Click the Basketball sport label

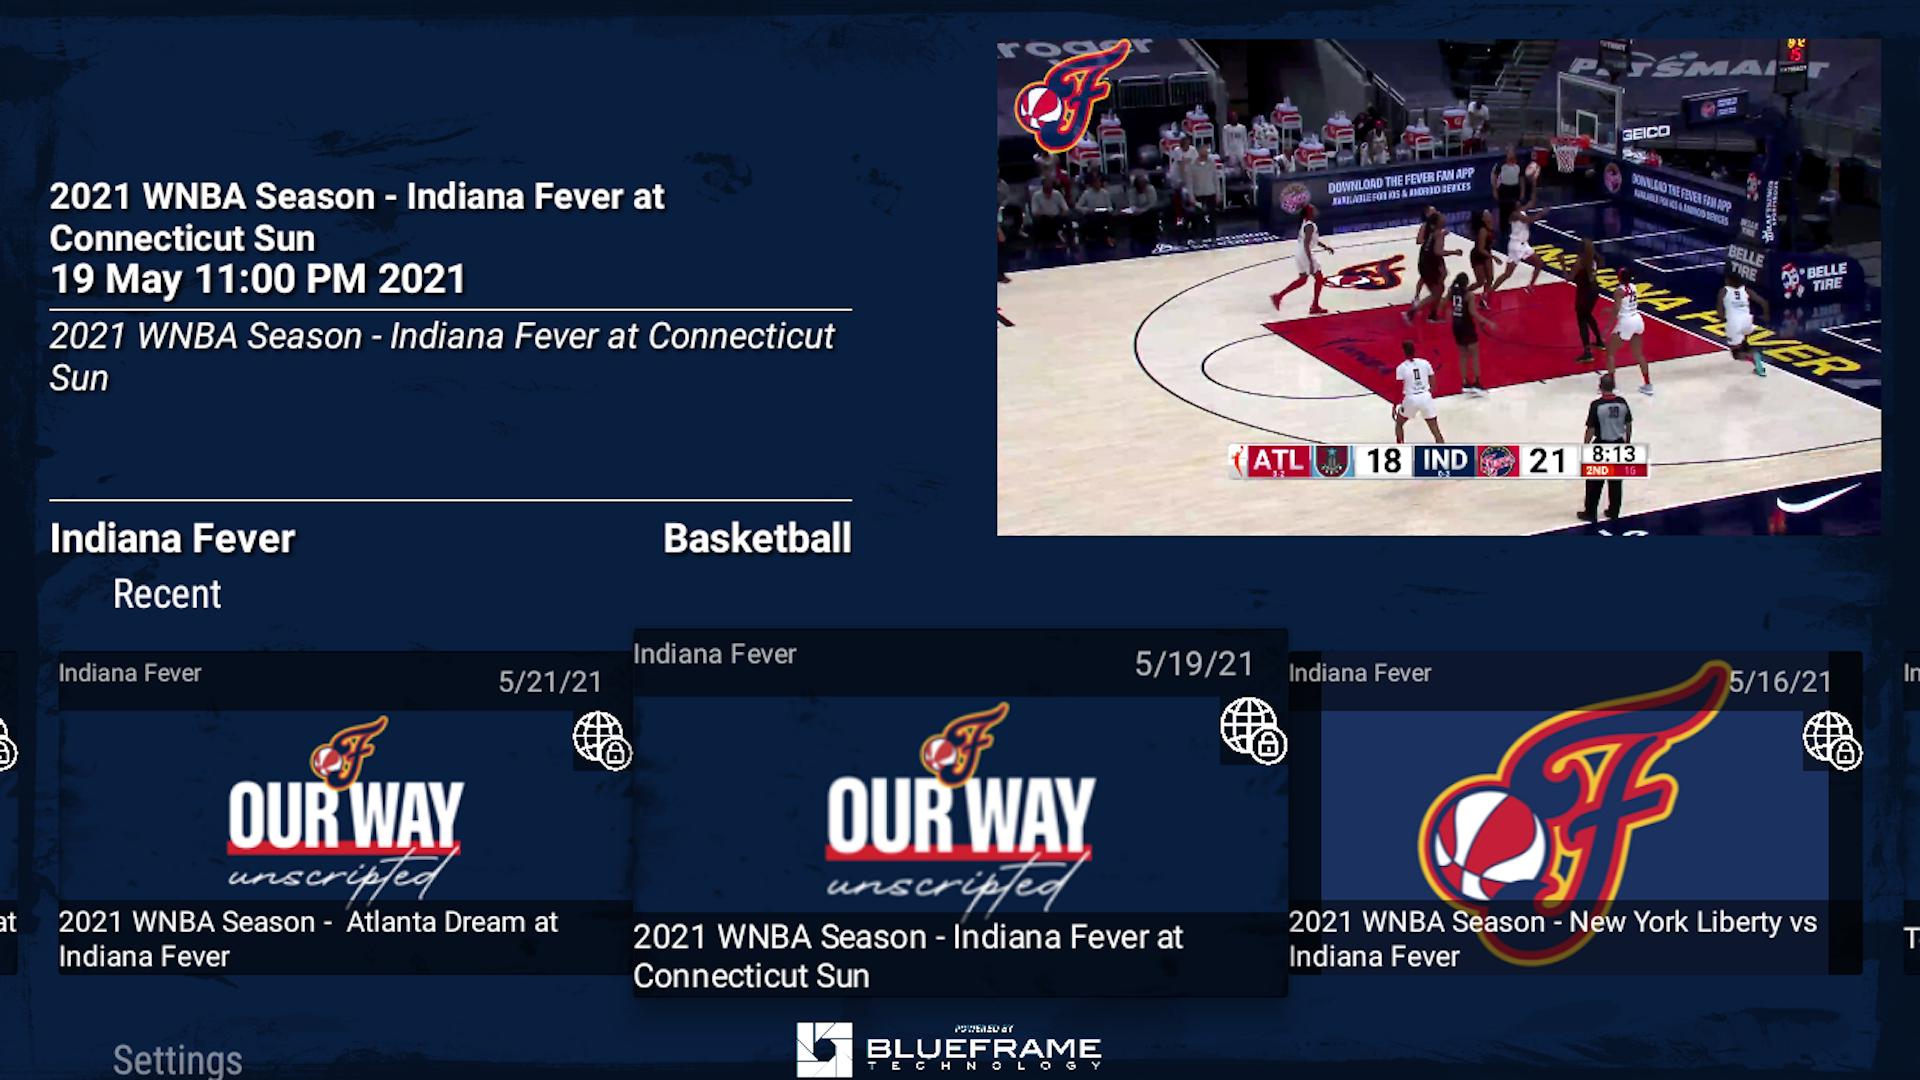pos(757,539)
